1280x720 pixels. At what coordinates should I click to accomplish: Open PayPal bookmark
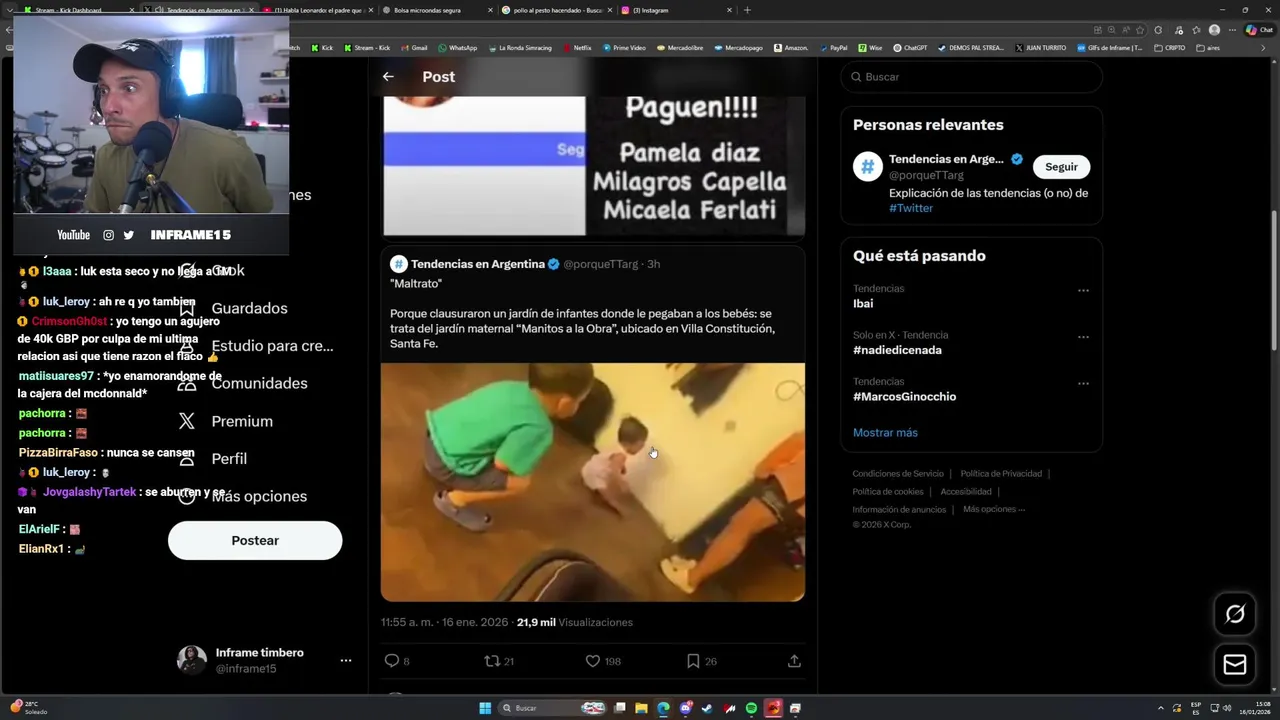(833, 48)
